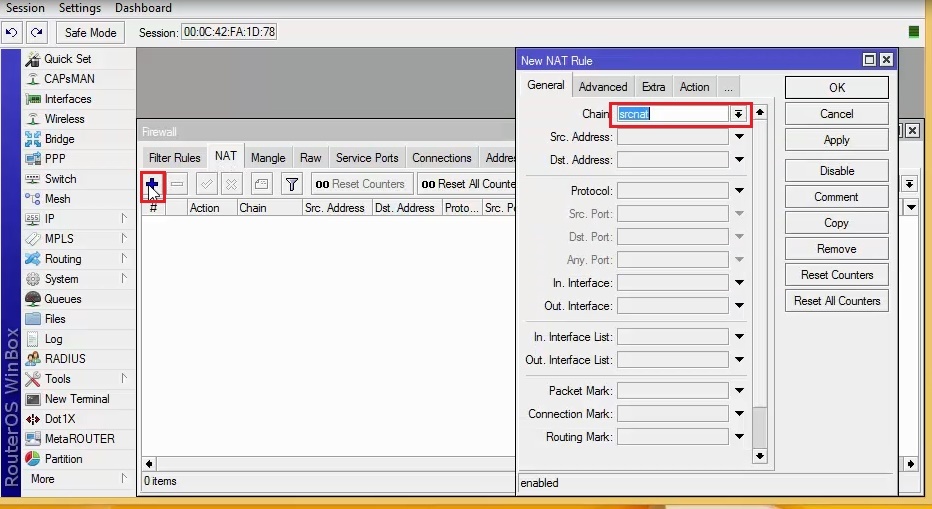Open the Wireless sidebar item
Viewport: 932px width, 509px height.
click(64, 119)
